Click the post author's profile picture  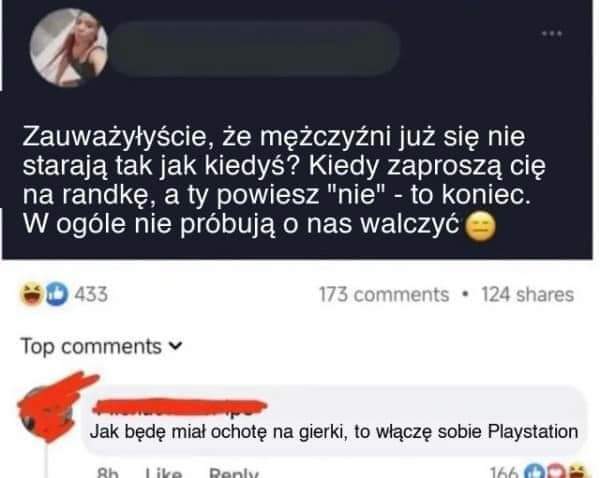69,48
